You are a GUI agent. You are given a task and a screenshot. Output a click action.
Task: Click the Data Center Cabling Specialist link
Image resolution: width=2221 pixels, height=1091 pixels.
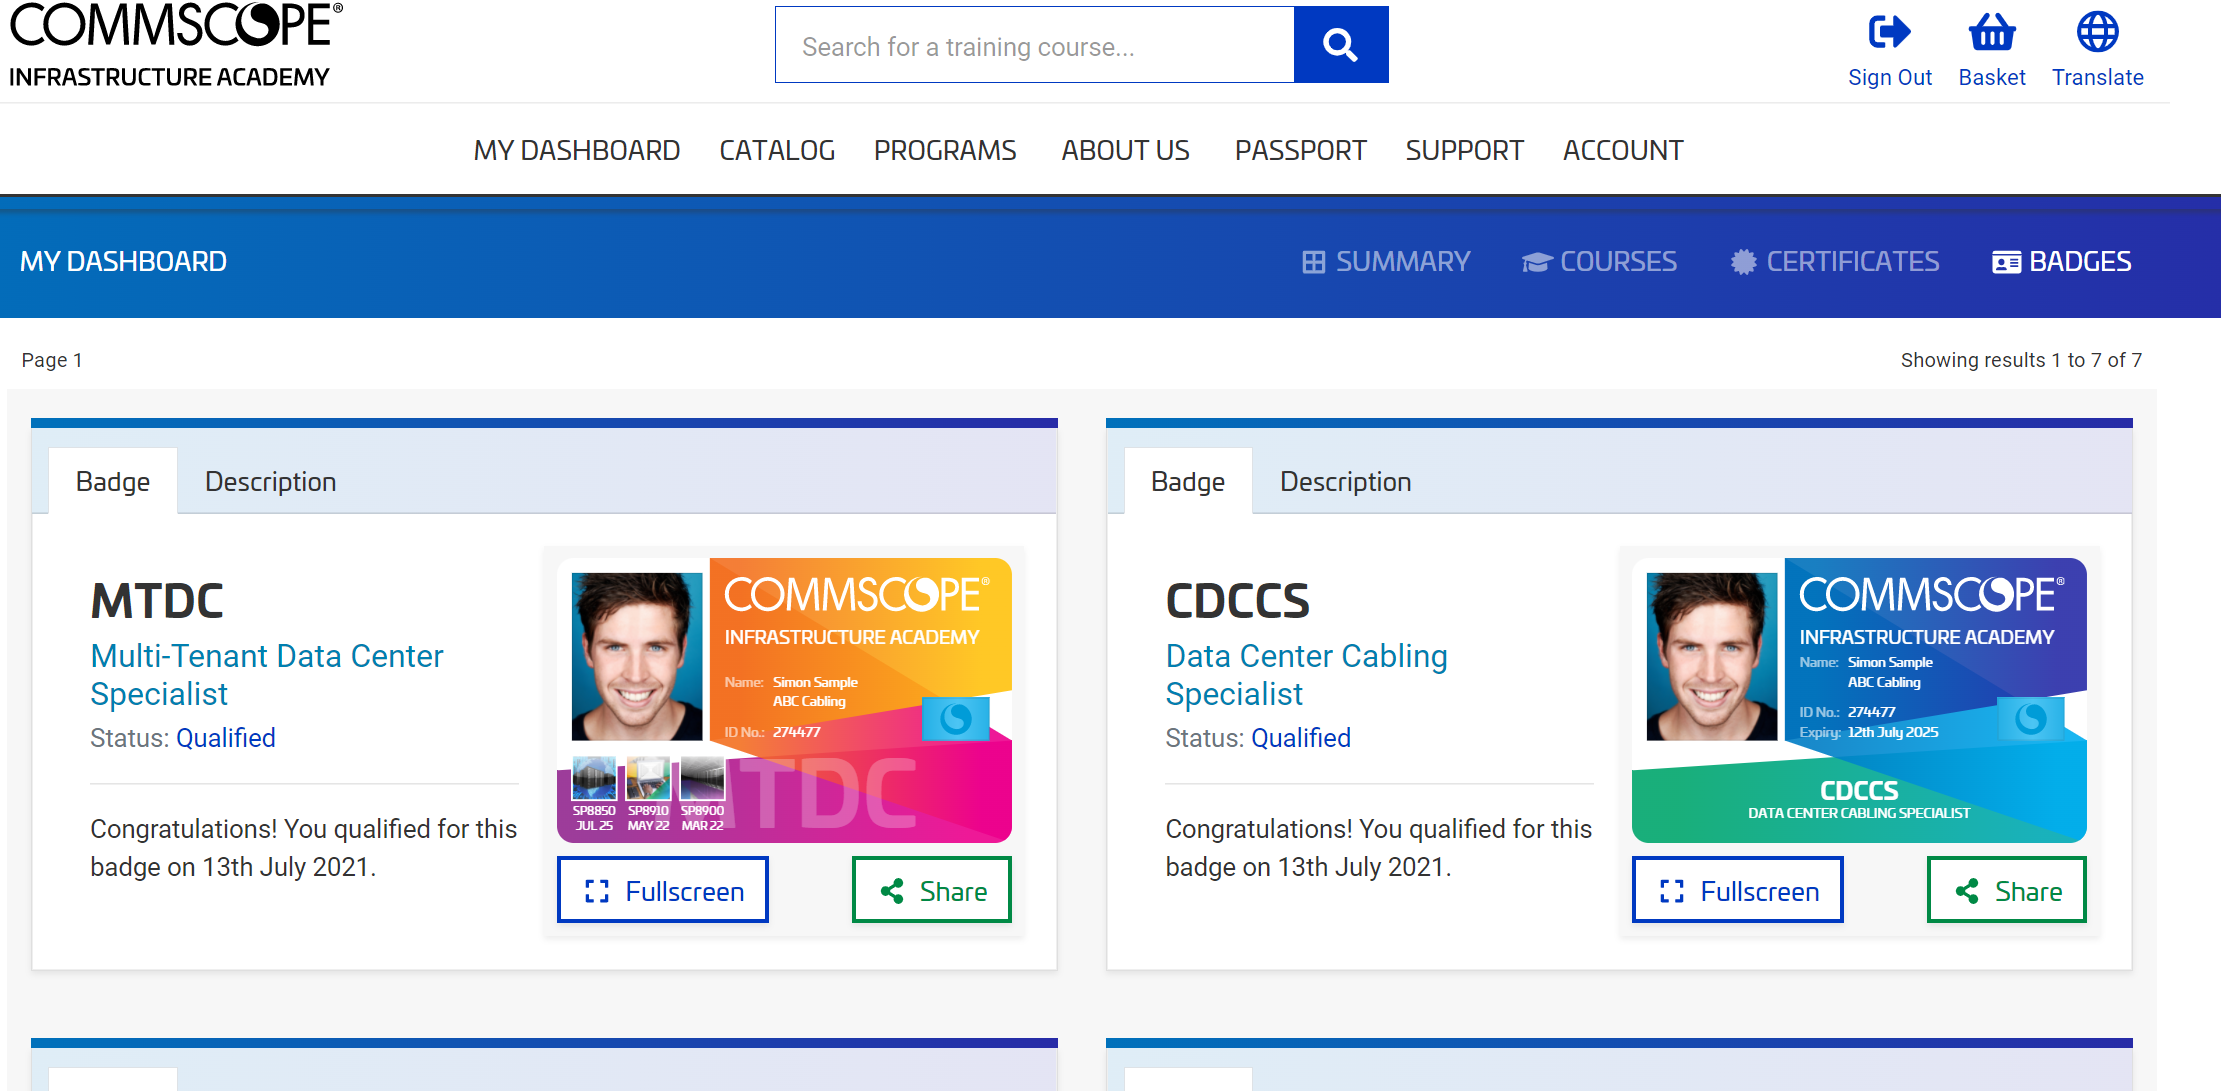1306,675
